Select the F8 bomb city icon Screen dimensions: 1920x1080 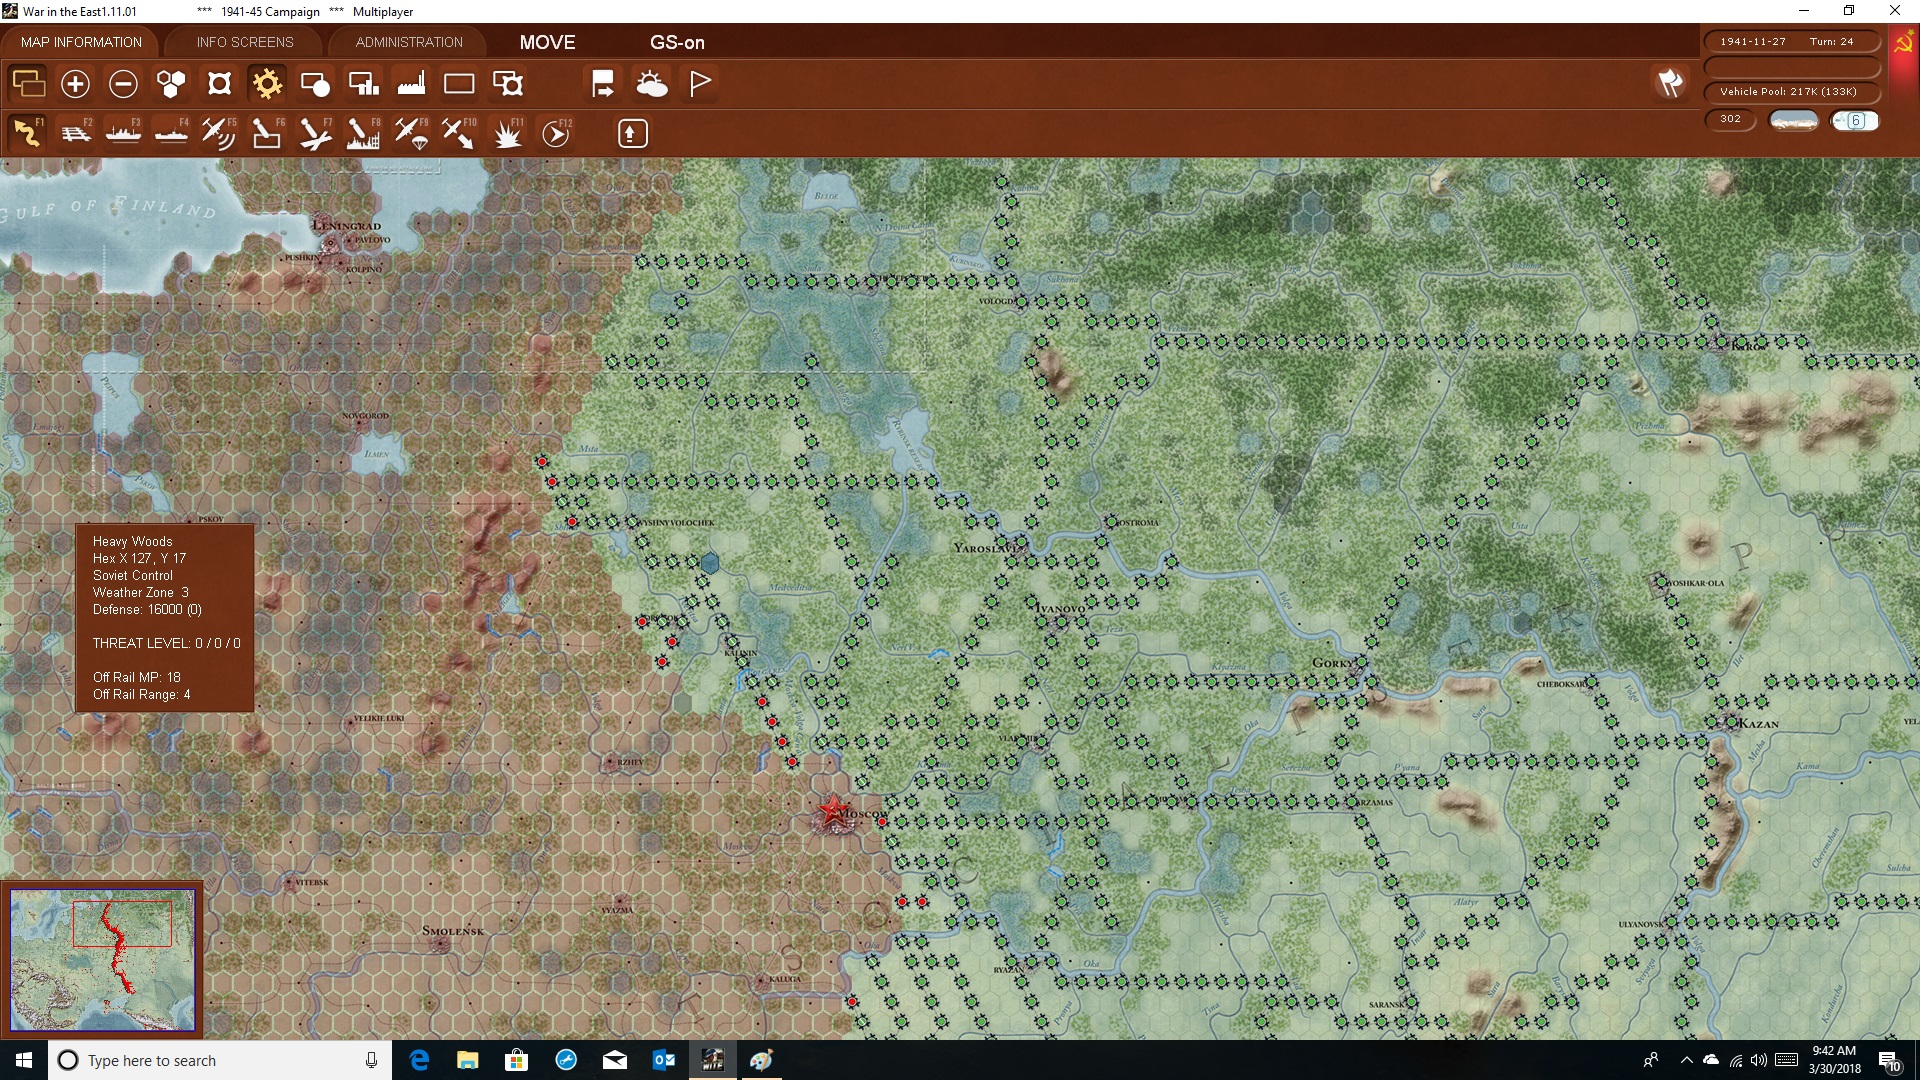pos(363,133)
